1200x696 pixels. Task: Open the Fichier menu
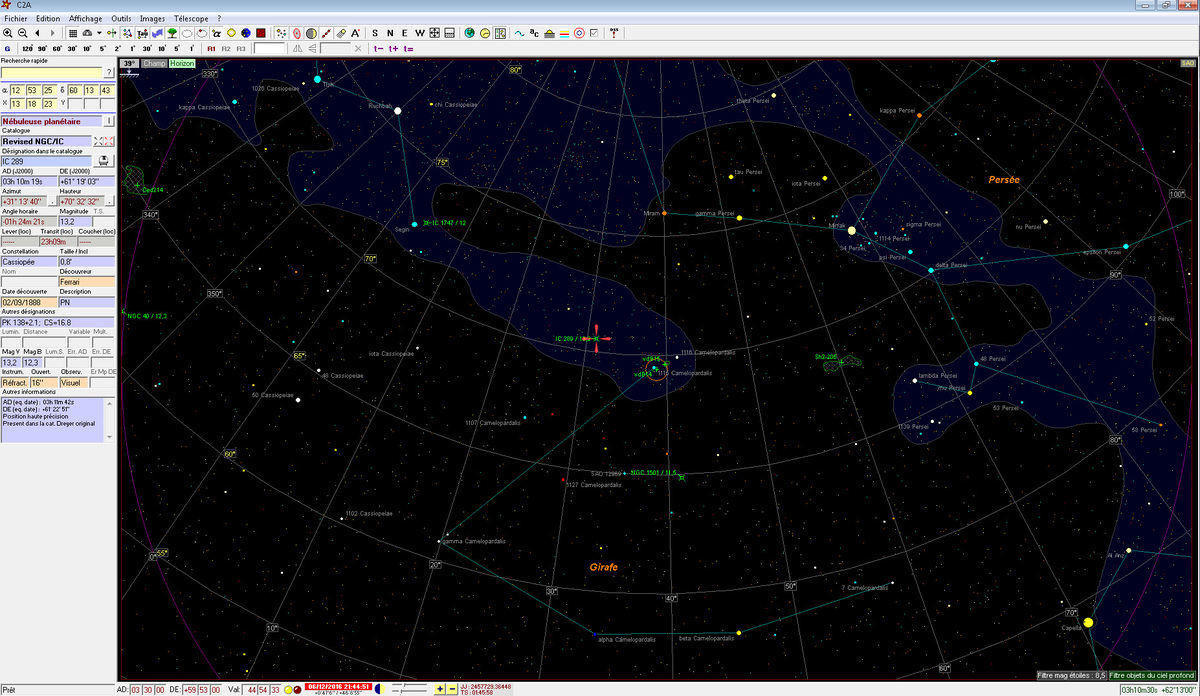[15, 18]
